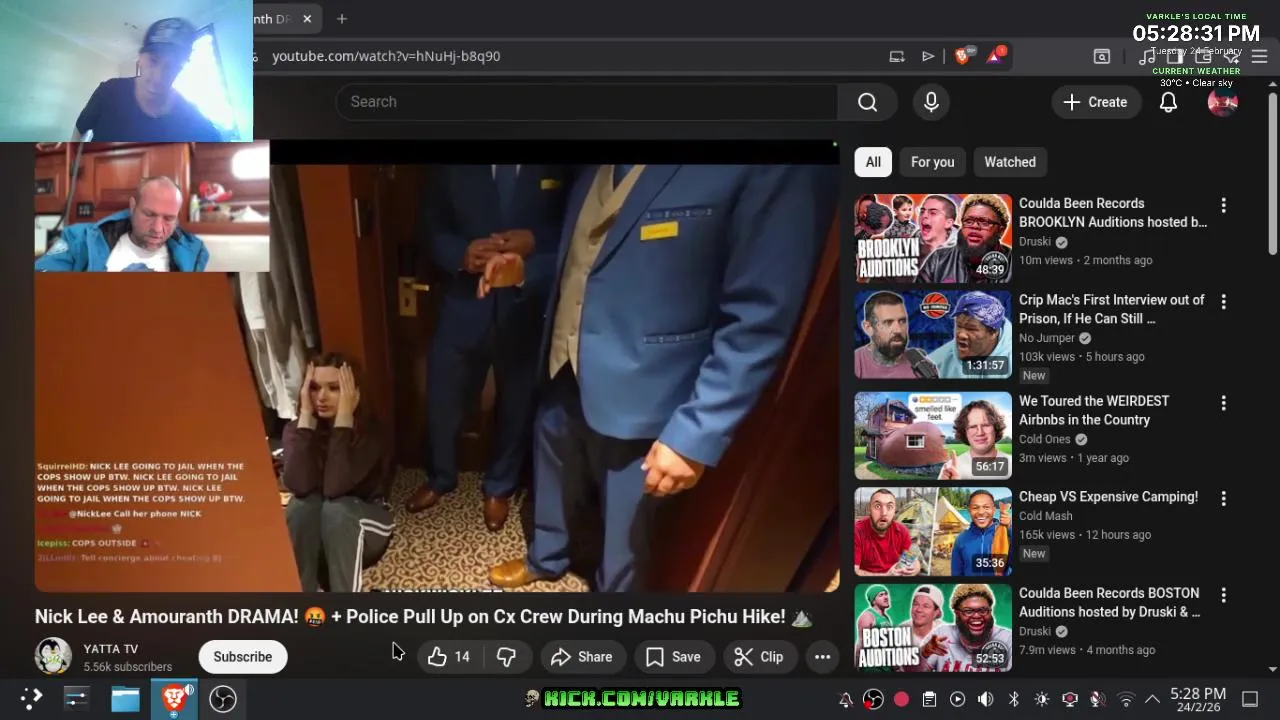Select the Watched filter chip
The height and width of the screenshot is (720, 1280).
[1010, 162]
